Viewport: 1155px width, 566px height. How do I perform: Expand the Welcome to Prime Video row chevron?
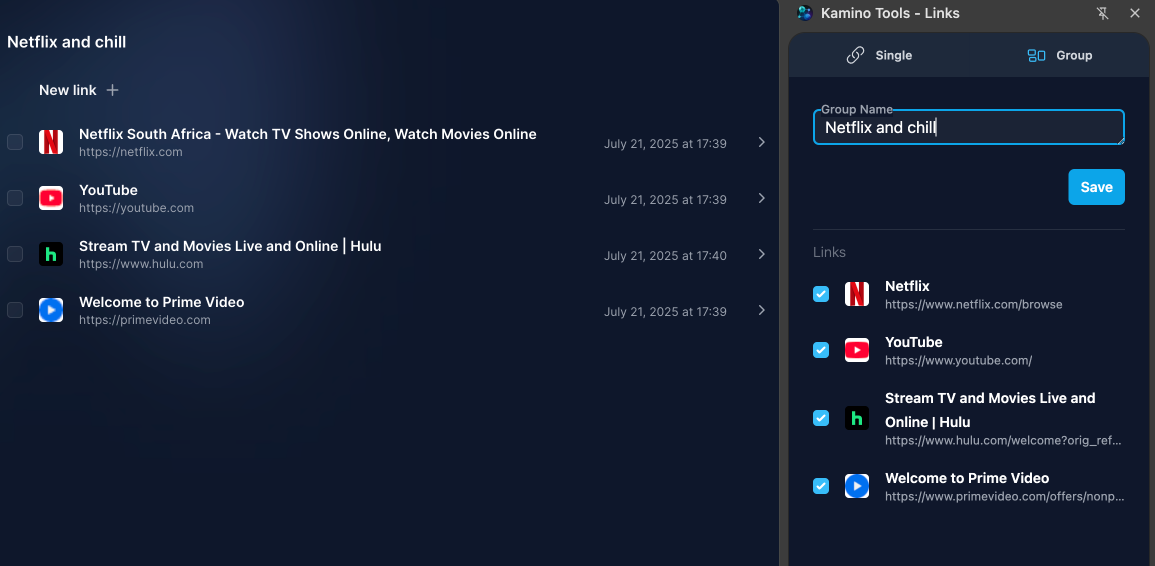point(761,310)
